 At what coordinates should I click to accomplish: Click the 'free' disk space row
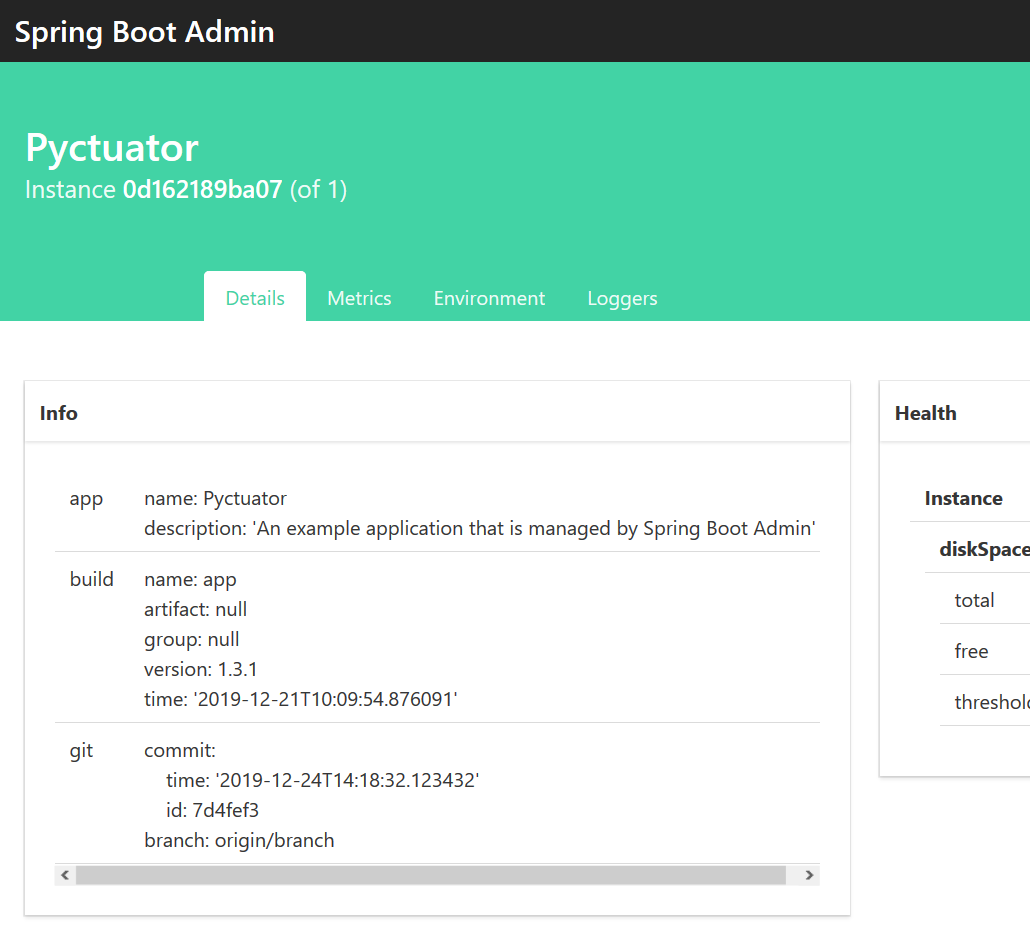985,651
